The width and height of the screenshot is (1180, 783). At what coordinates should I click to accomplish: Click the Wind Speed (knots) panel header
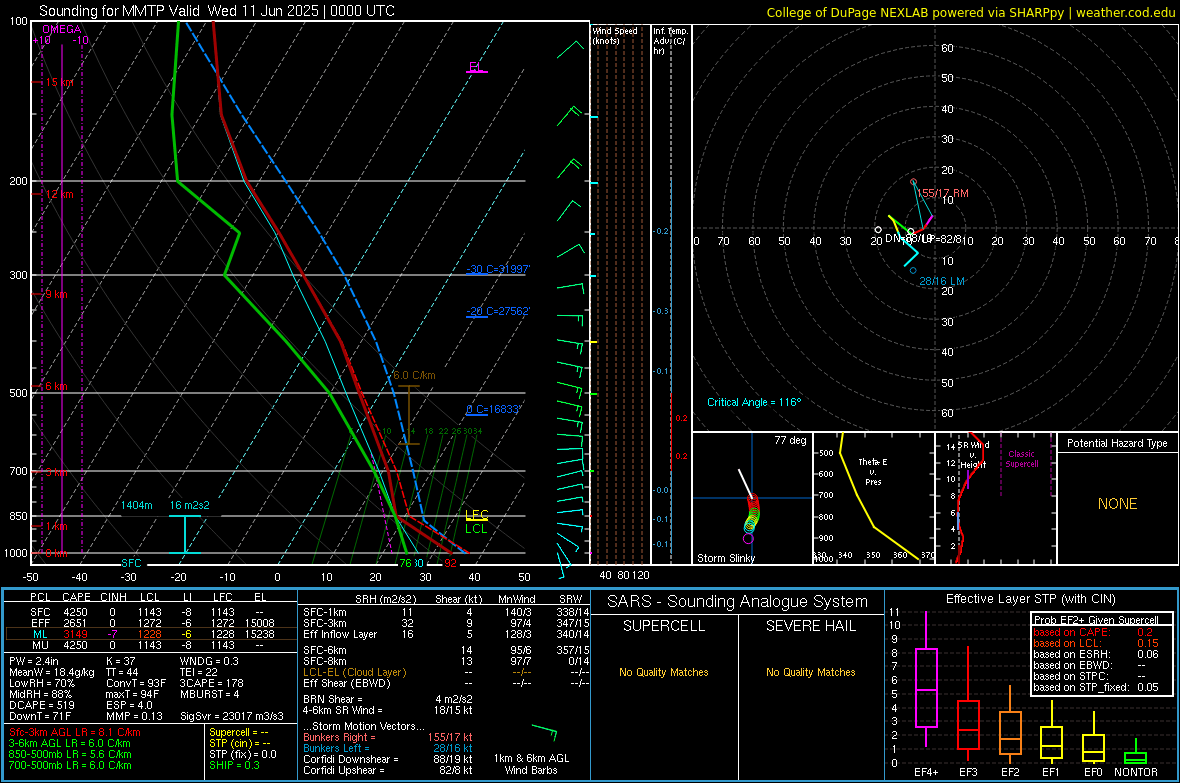pyautogui.click(x=615, y=36)
